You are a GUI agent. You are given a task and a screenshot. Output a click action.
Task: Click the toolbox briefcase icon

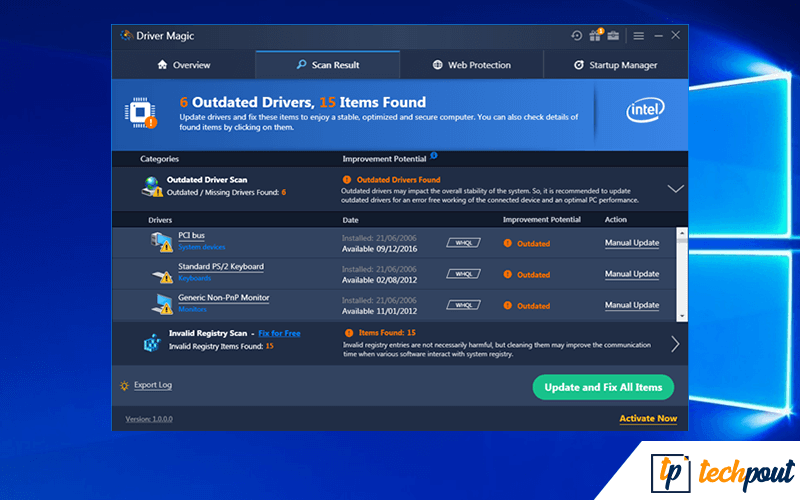coord(613,35)
